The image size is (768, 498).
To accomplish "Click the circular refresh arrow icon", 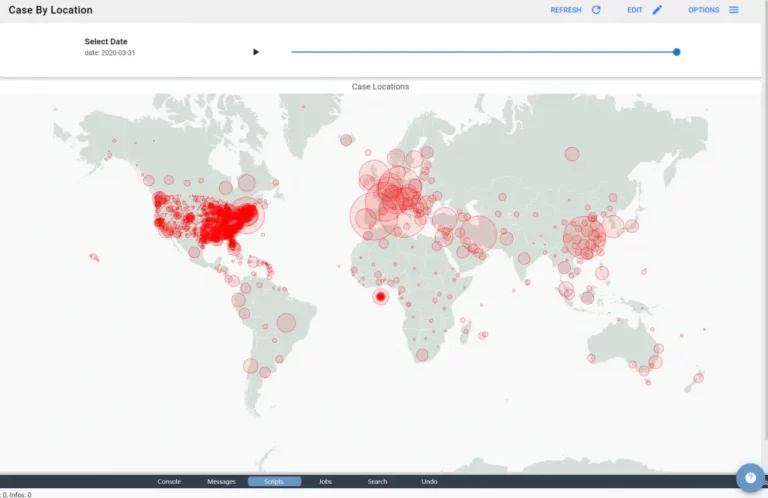I will 596,10.
